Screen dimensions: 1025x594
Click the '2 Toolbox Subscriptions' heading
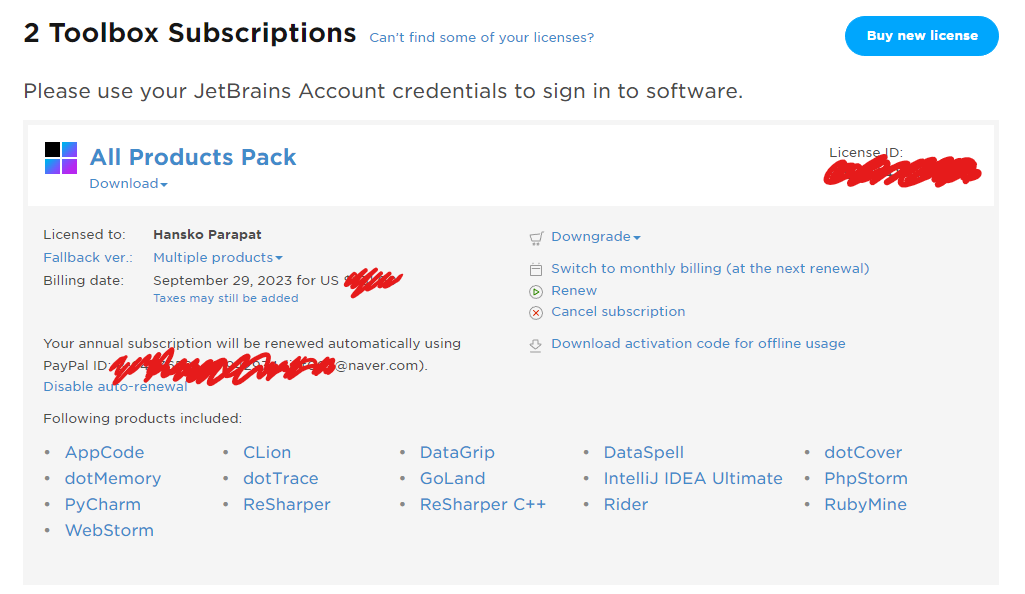coord(190,33)
